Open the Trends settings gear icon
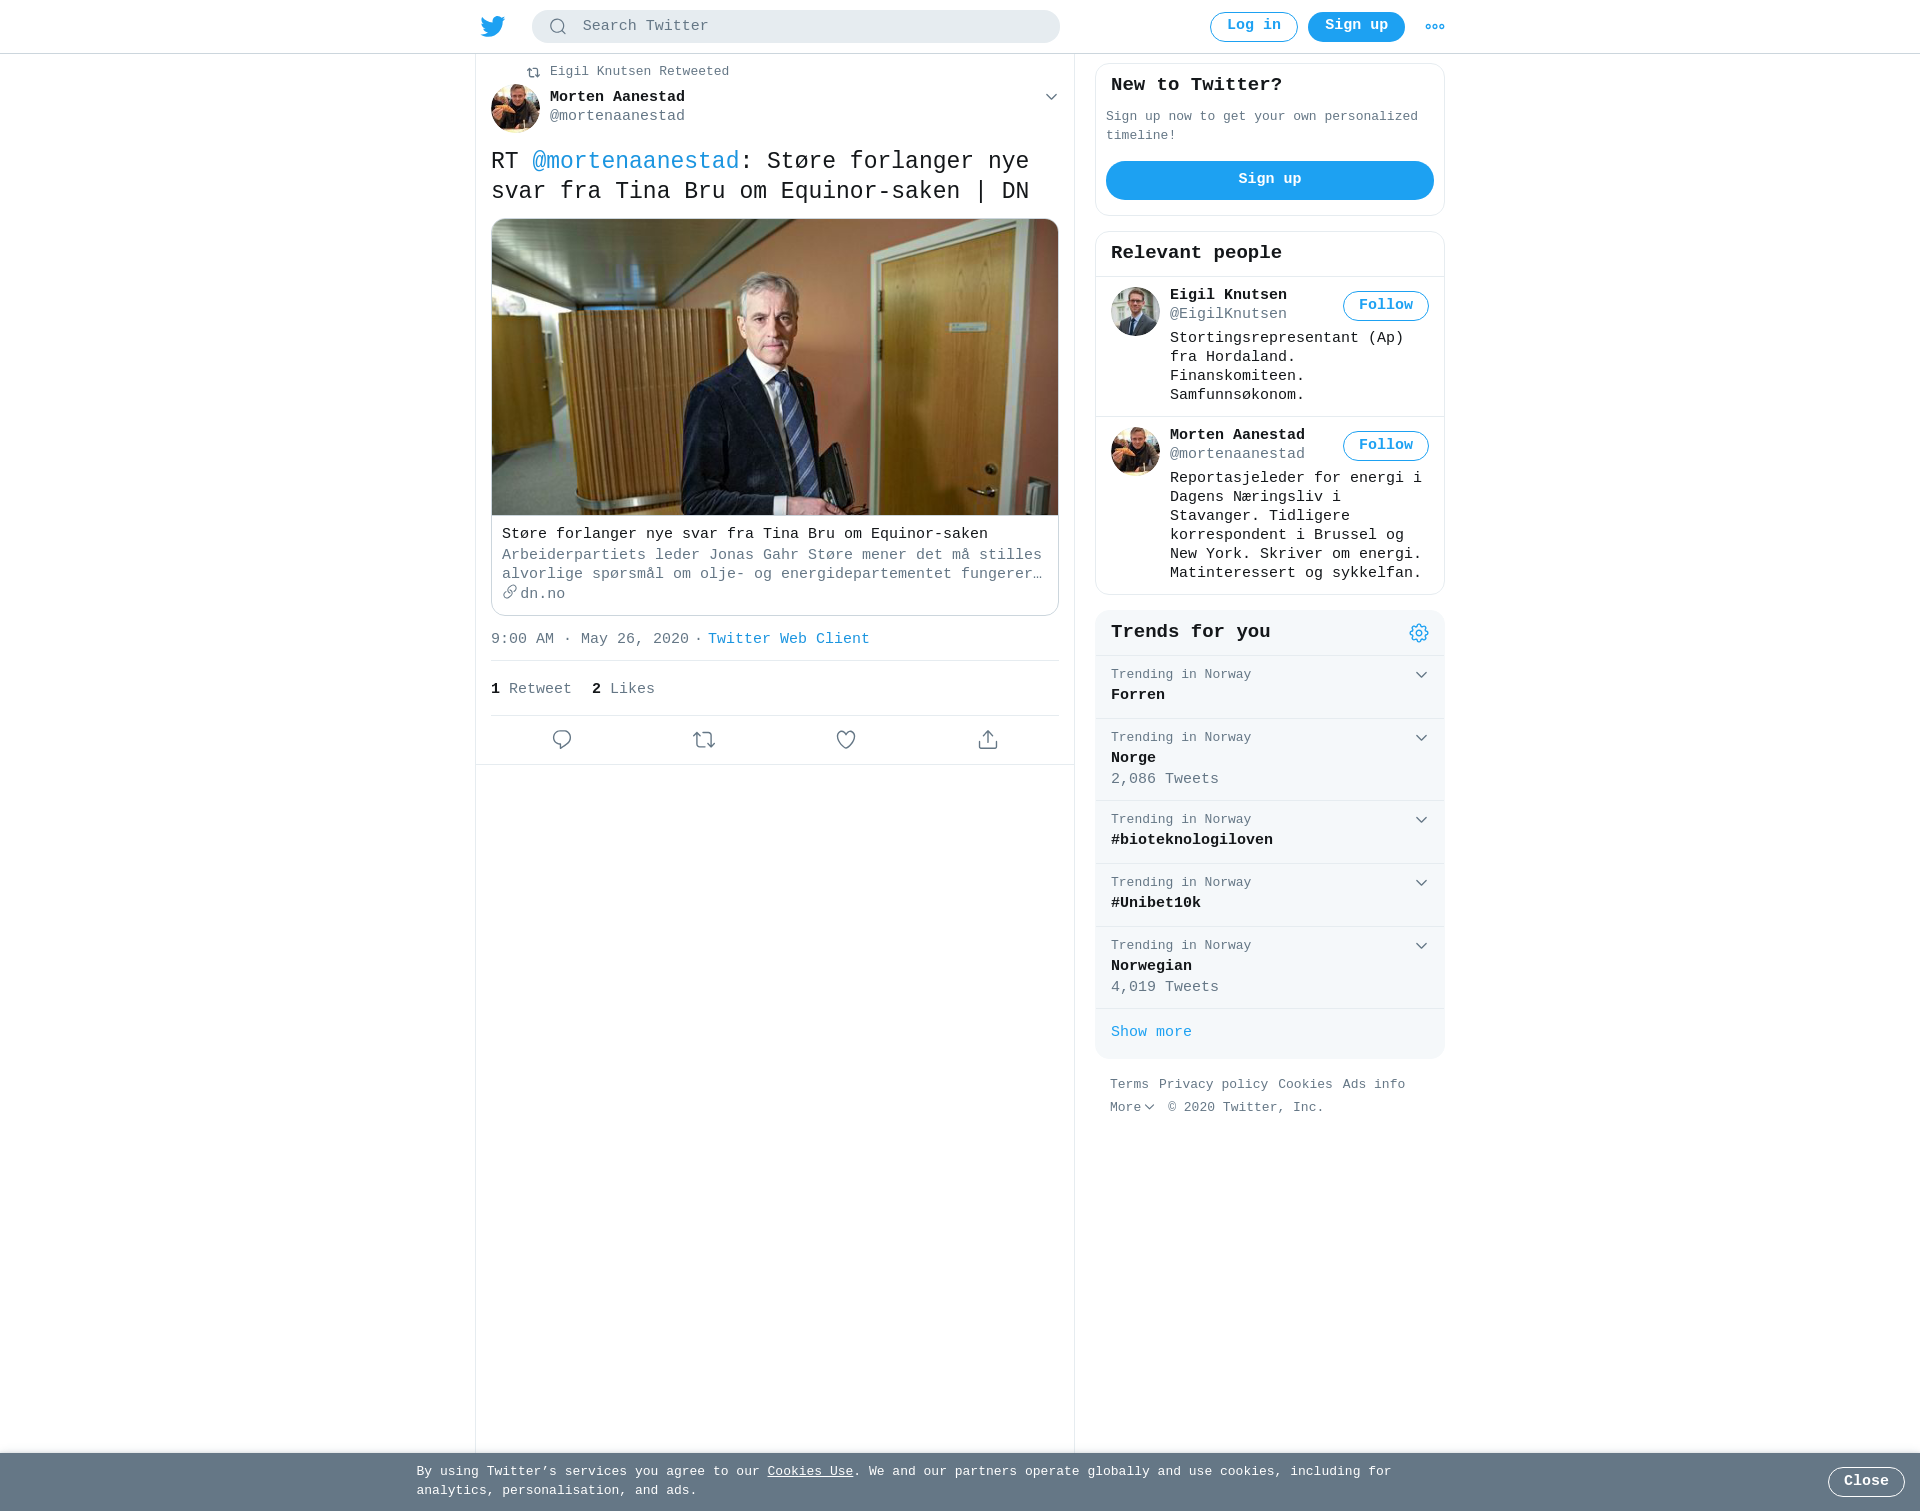 [x=1419, y=633]
